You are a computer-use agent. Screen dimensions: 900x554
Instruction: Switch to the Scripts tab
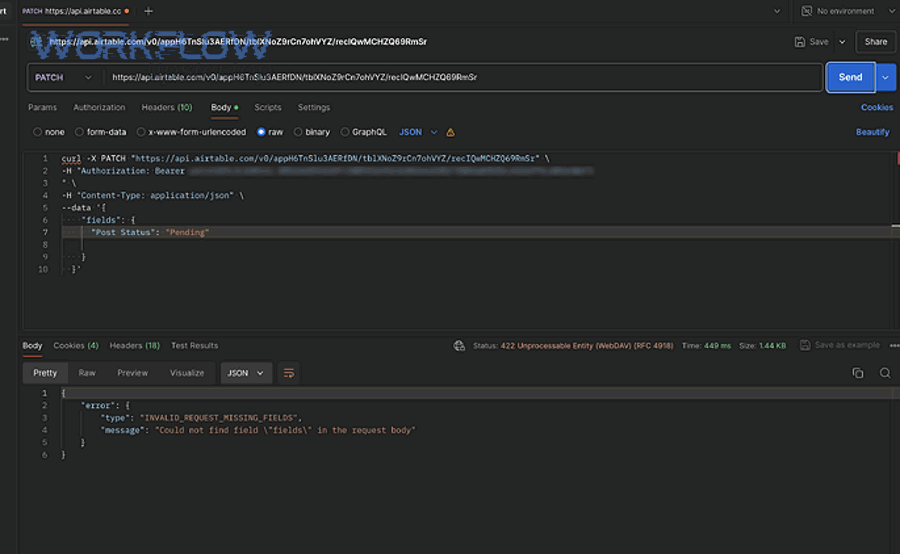pos(267,107)
